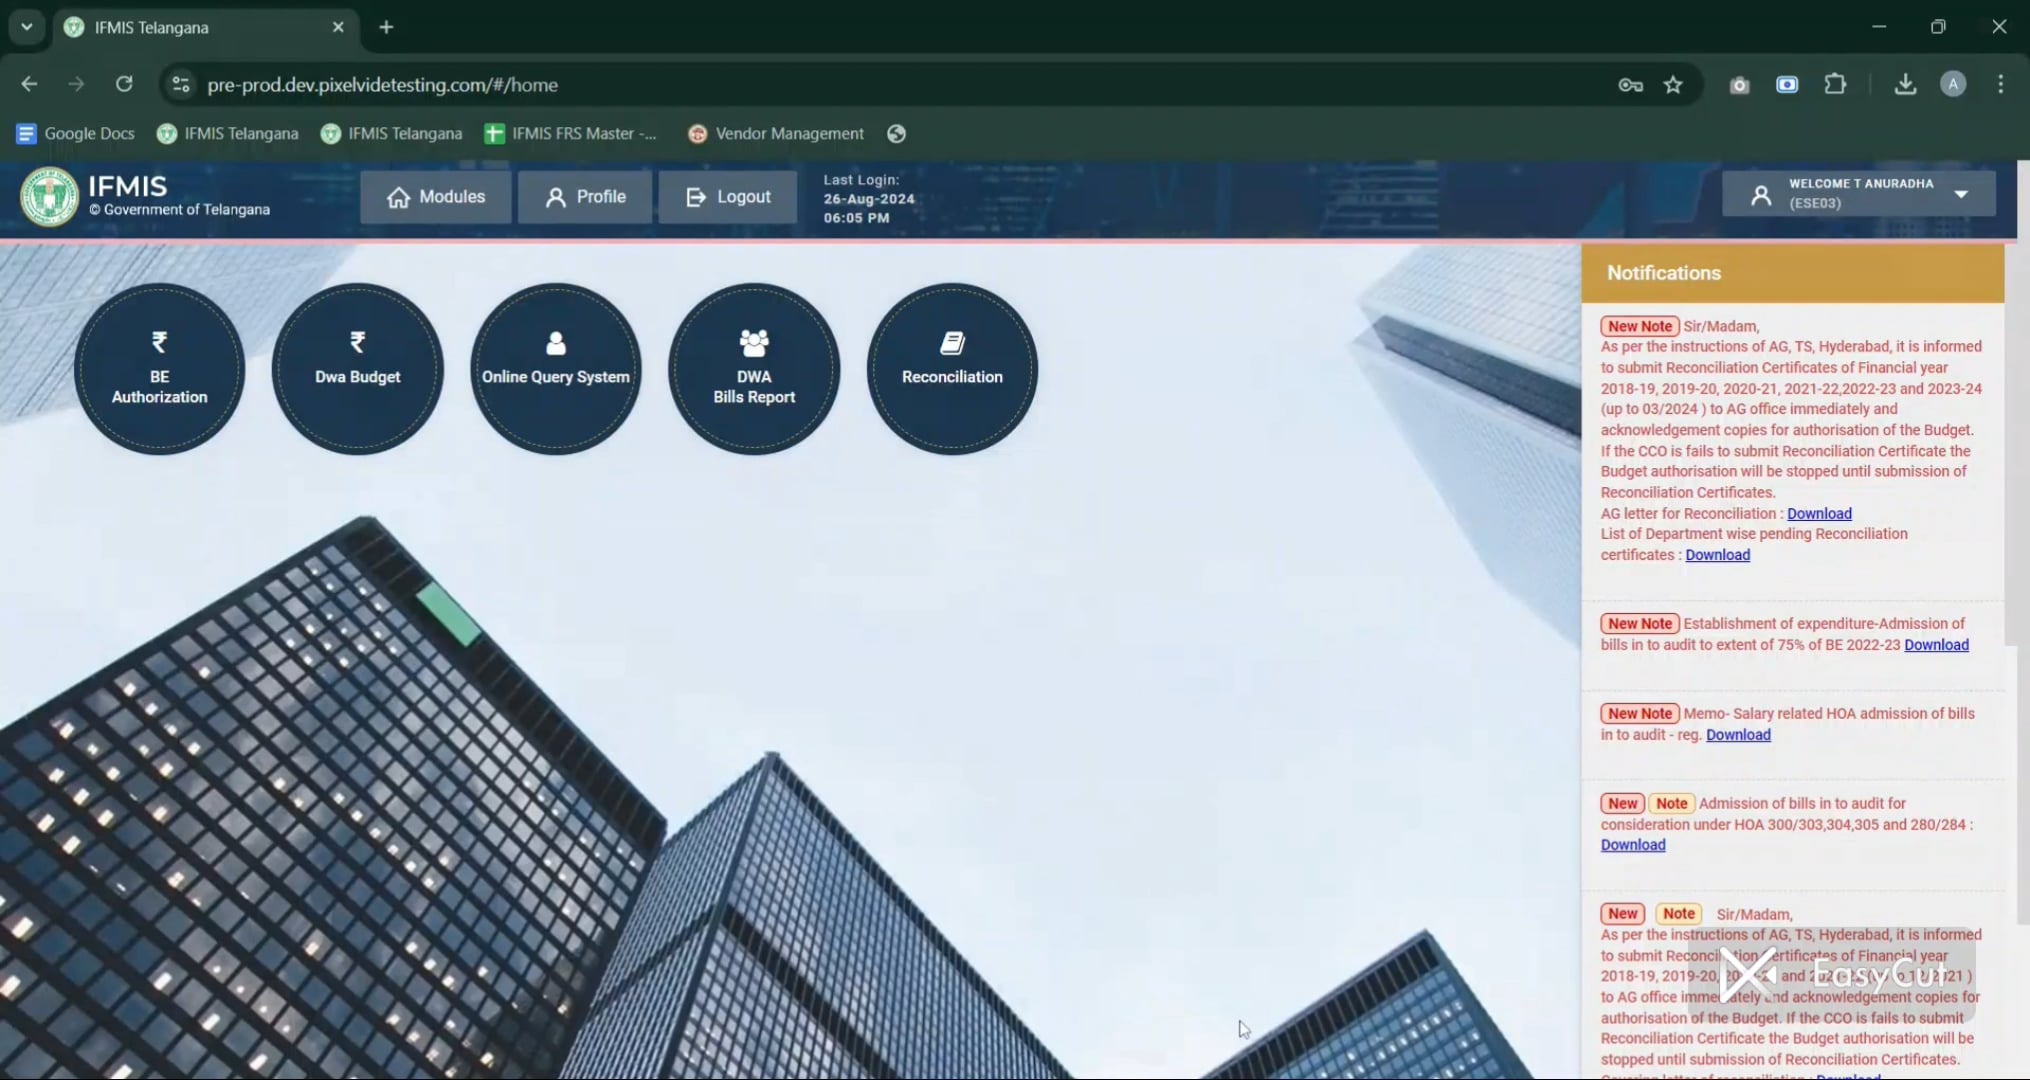Open the site permissions tune icon

pyautogui.click(x=180, y=85)
